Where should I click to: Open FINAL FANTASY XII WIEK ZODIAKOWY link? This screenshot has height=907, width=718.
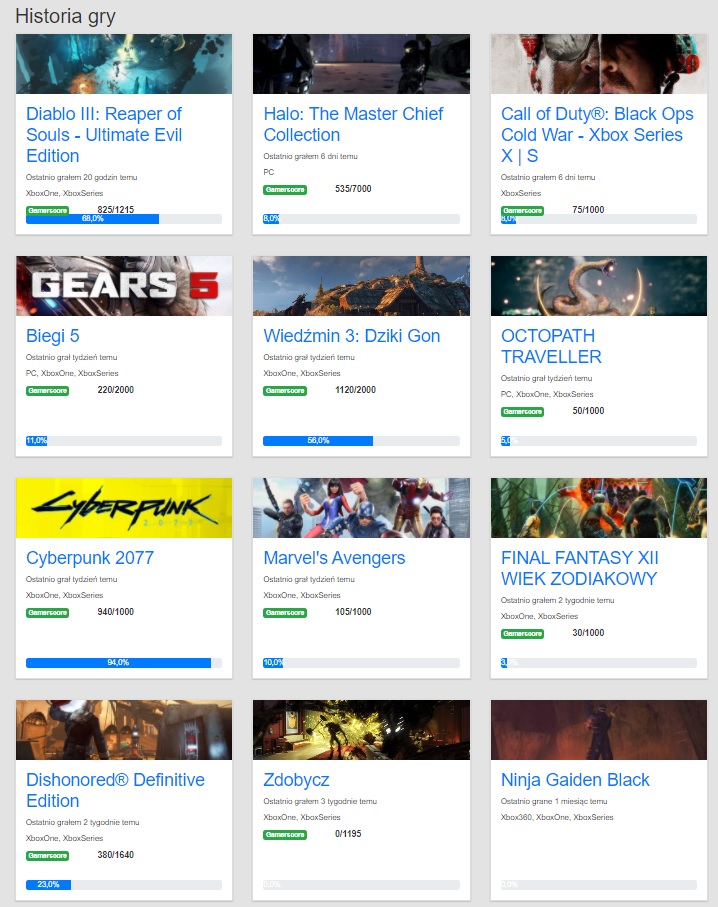tap(579, 569)
